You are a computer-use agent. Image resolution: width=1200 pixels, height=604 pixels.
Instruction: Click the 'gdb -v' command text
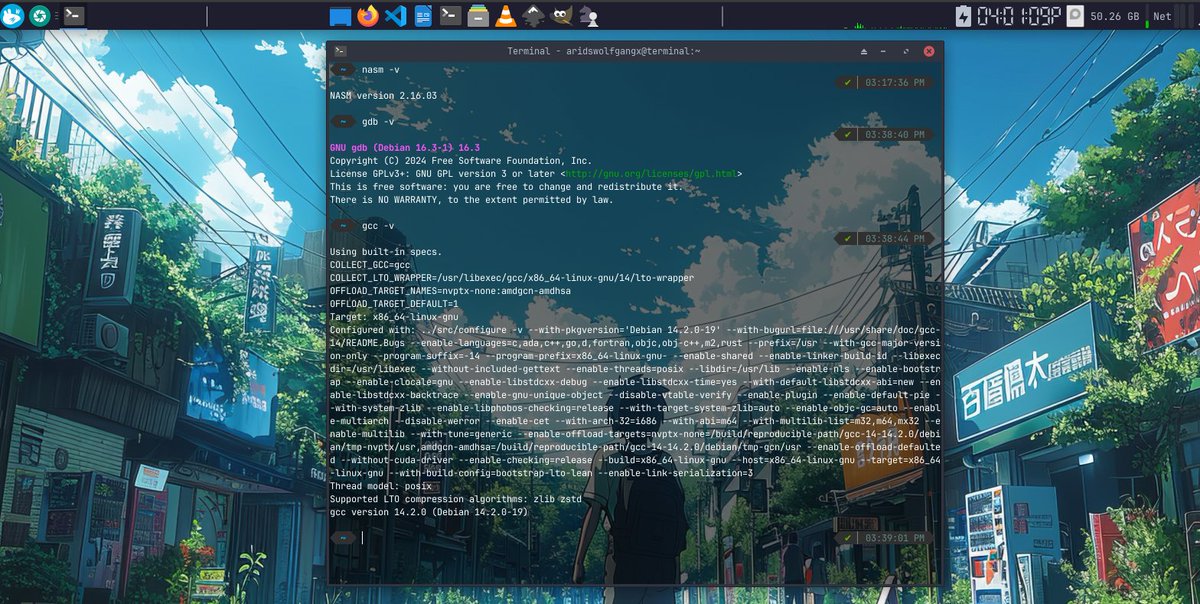[x=376, y=121]
